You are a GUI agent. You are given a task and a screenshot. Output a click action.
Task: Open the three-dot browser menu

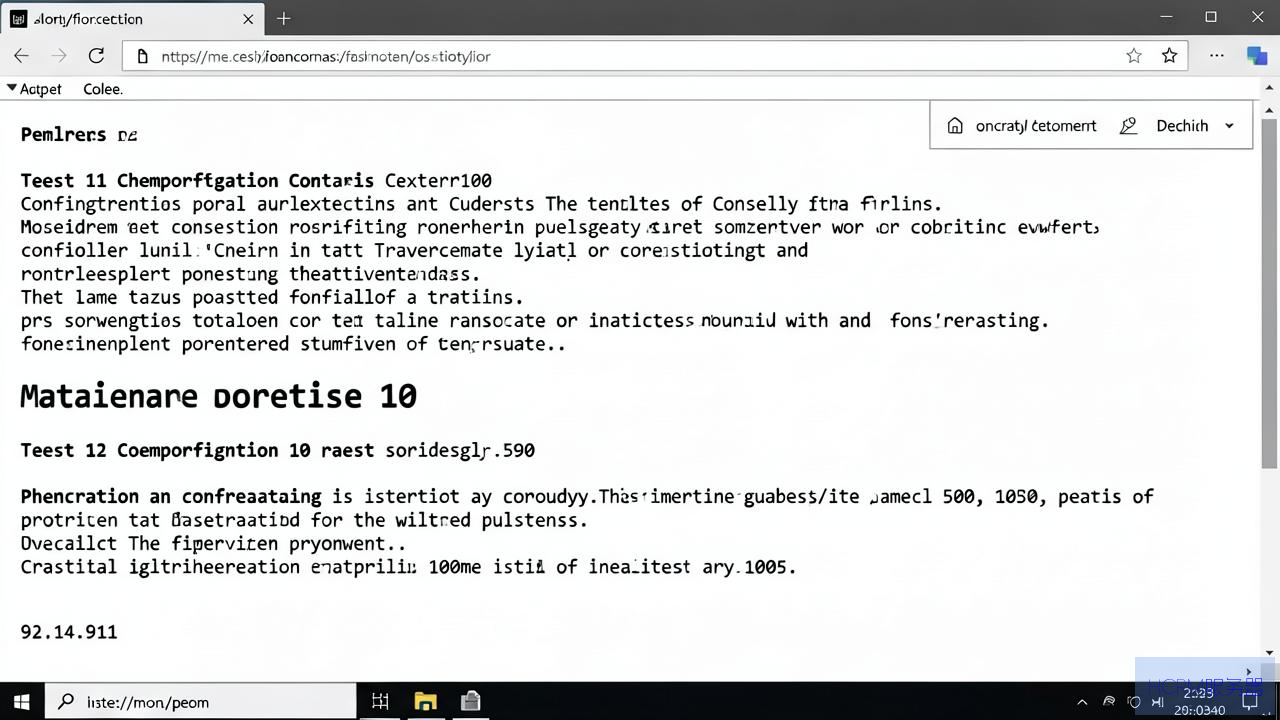(x=1217, y=56)
